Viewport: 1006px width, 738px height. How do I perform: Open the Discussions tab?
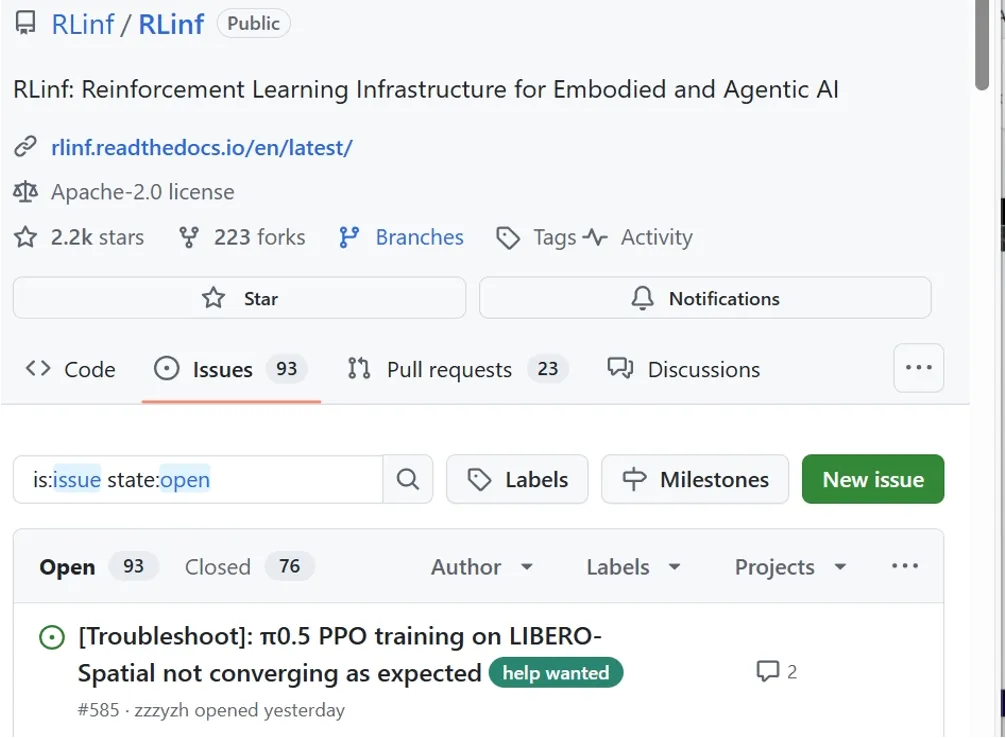[x=684, y=369]
